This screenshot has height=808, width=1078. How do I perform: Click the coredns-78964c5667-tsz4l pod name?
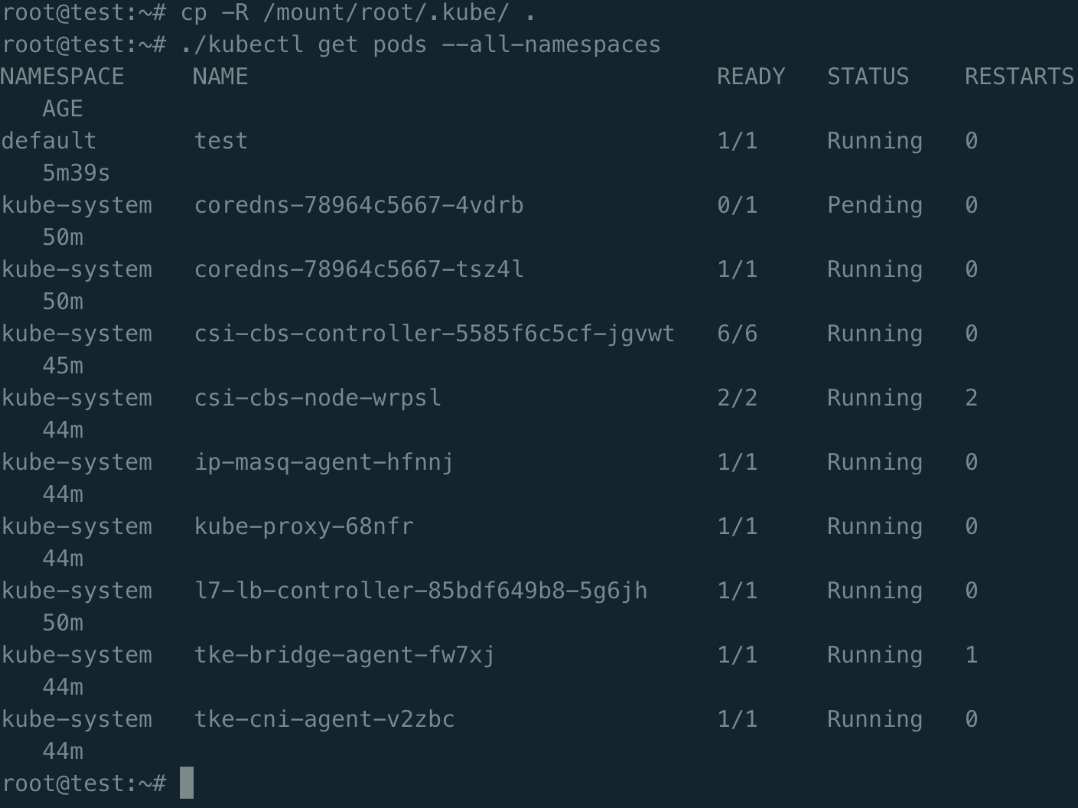click(x=359, y=269)
